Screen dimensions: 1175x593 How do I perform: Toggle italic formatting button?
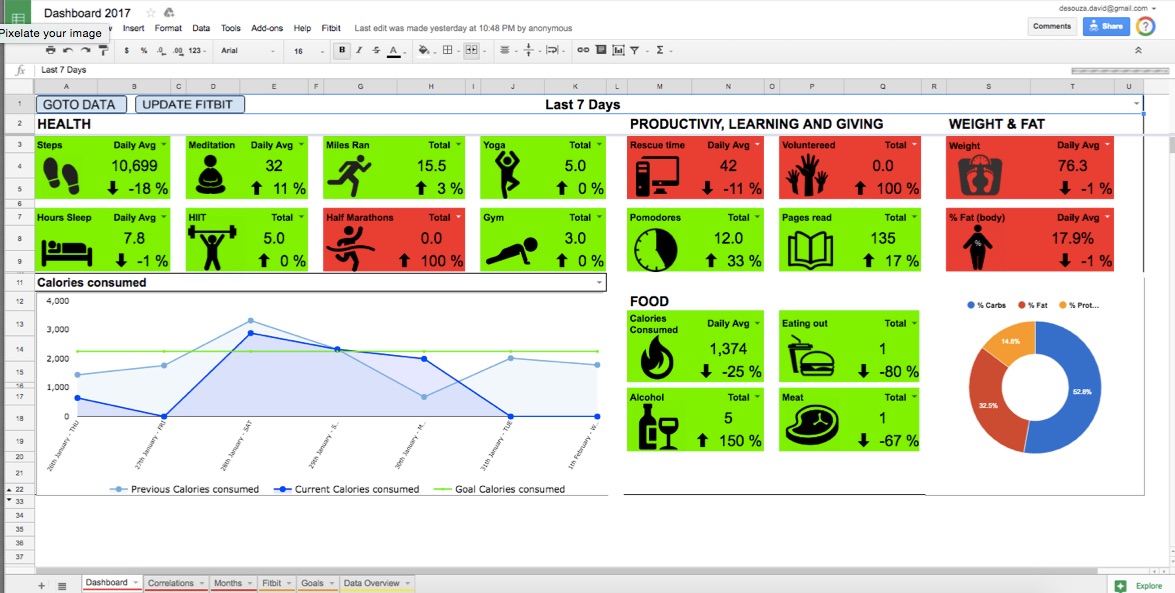[x=359, y=50]
